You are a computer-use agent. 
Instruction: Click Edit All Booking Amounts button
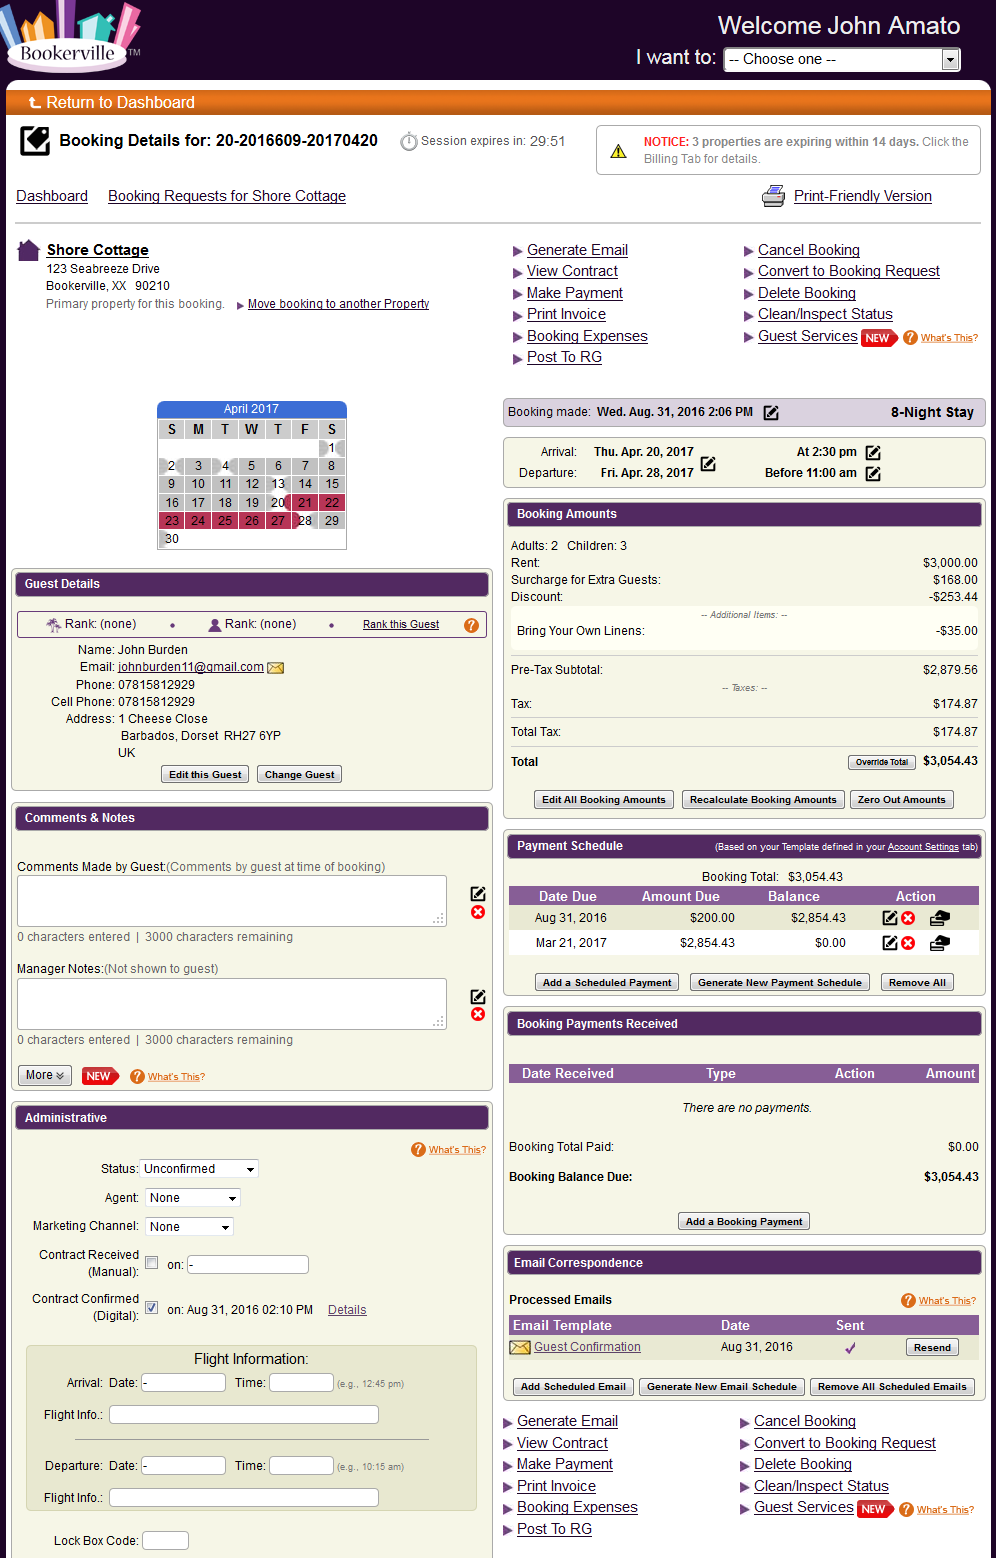click(x=604, y=800)
